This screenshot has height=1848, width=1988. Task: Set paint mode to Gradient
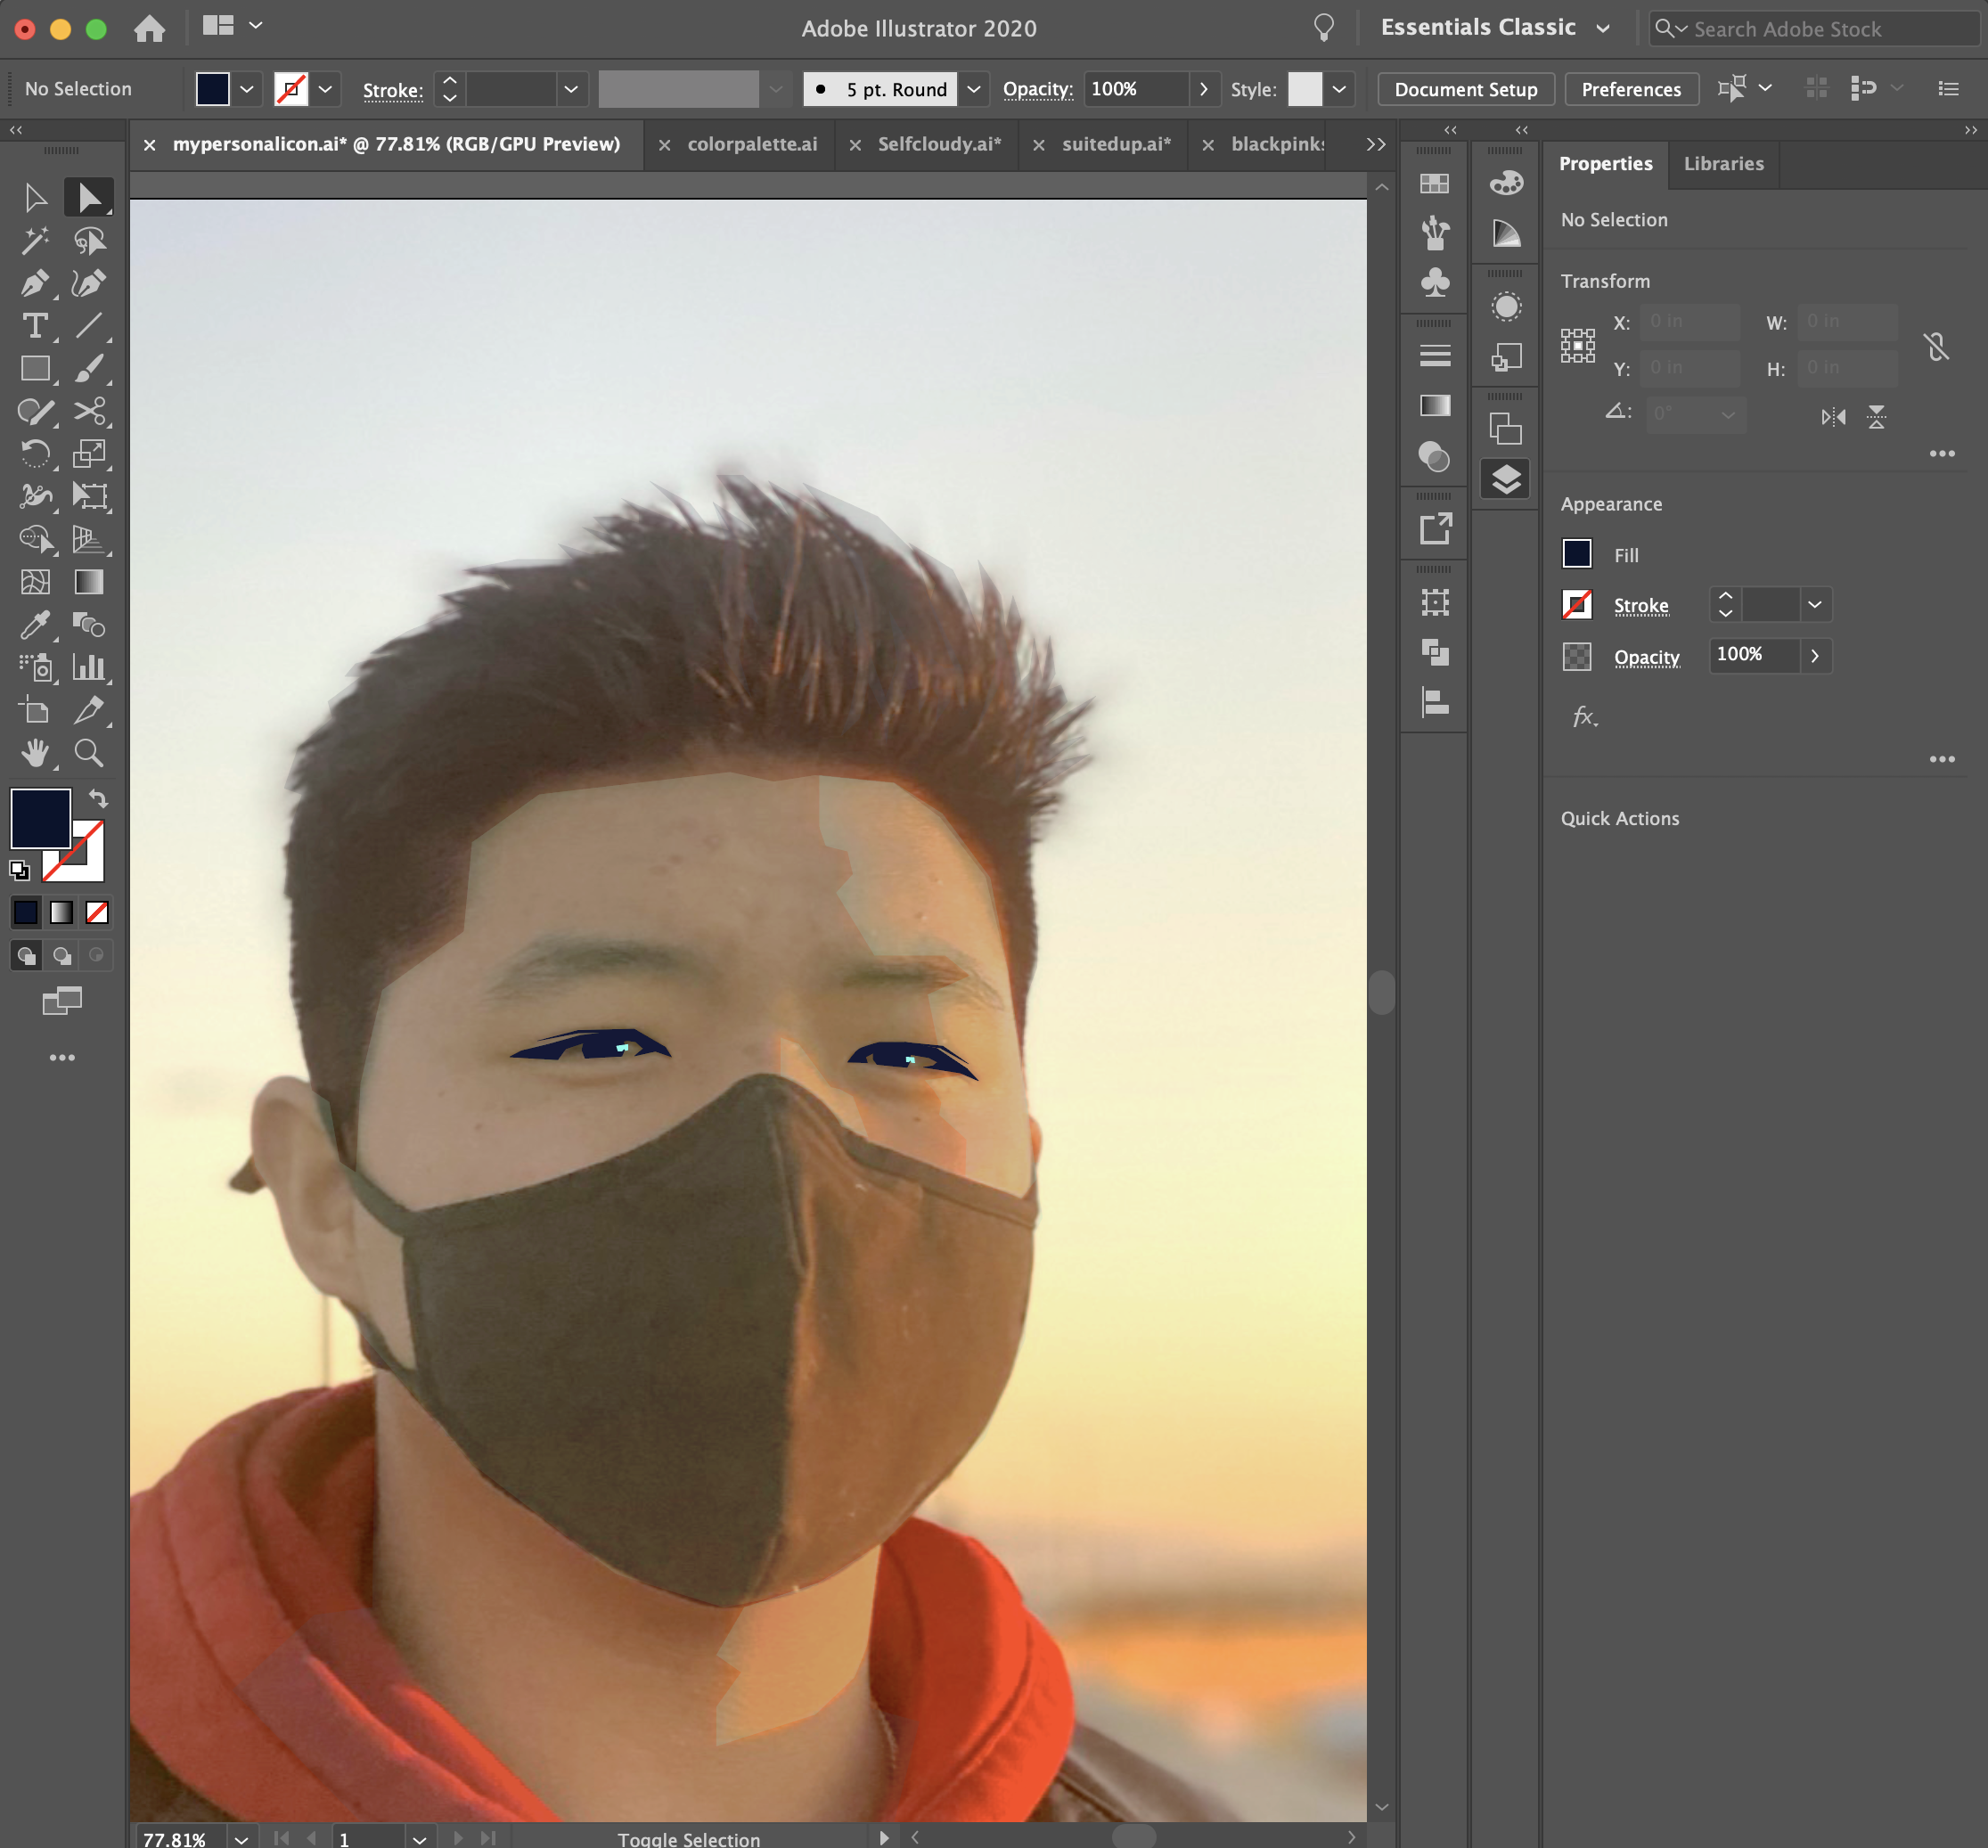tap(61, 912)
